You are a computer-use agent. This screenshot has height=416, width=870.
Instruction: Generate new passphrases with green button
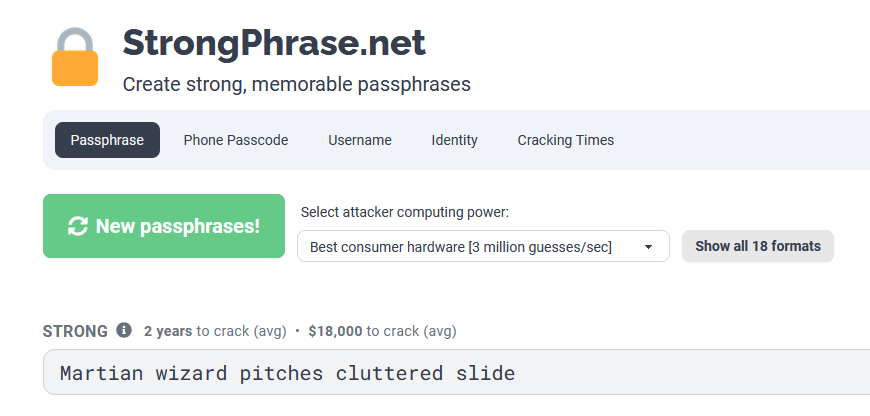point(164,226)
